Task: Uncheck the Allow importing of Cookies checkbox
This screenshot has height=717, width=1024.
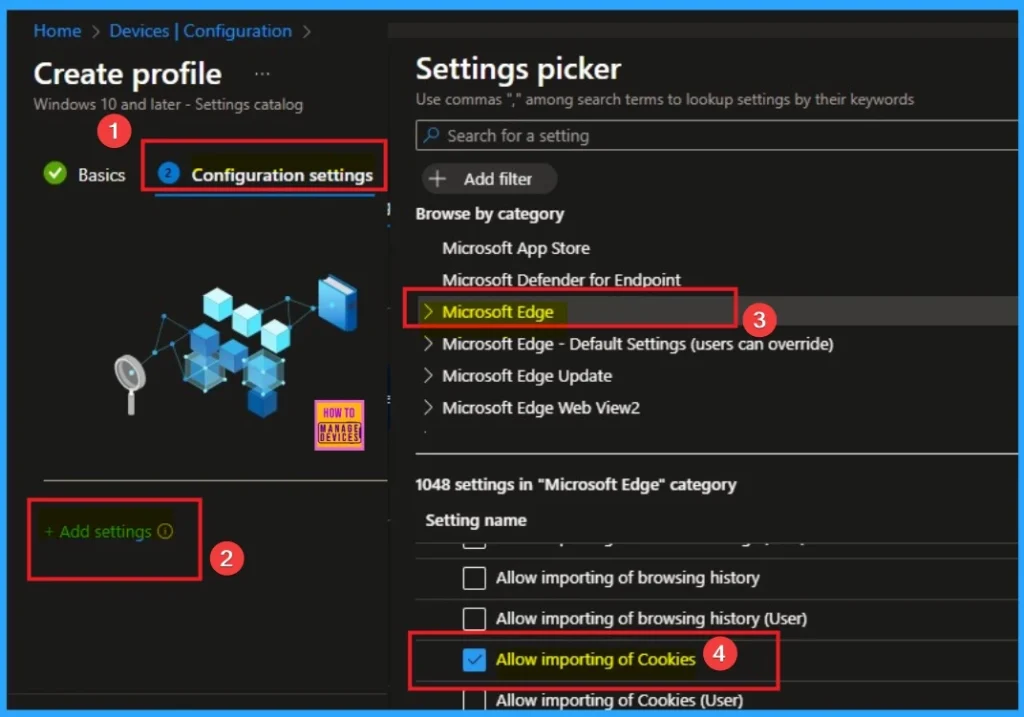Action: (474, 660)
